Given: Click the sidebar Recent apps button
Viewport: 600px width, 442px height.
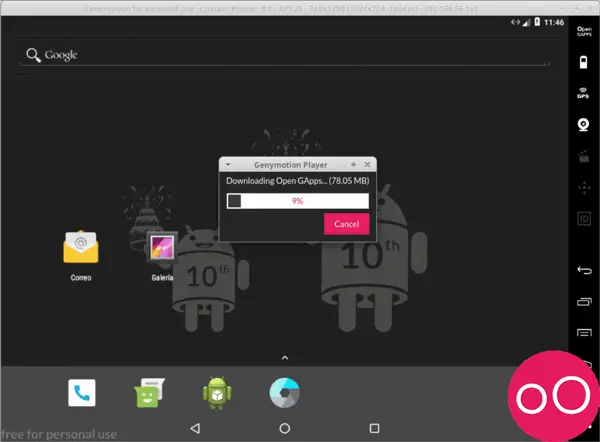Looking at the screenshot, I should point(584,302).
